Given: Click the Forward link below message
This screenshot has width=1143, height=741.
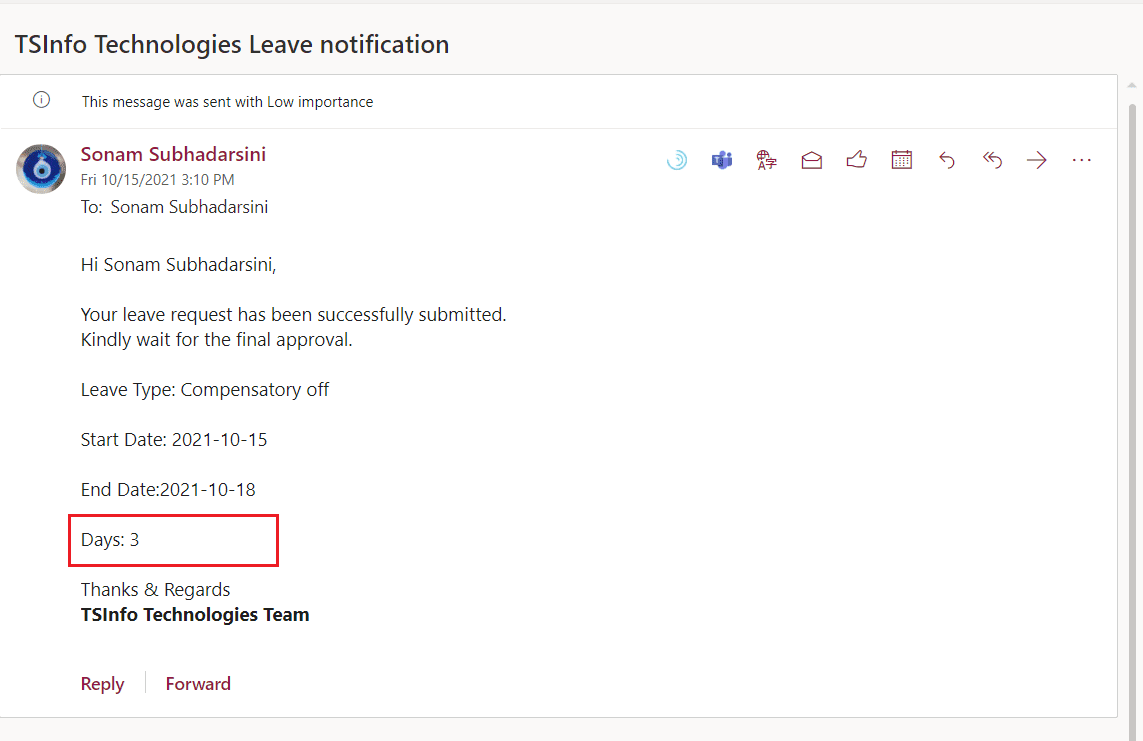Looking at the screenshot, I should pos(198,683).
